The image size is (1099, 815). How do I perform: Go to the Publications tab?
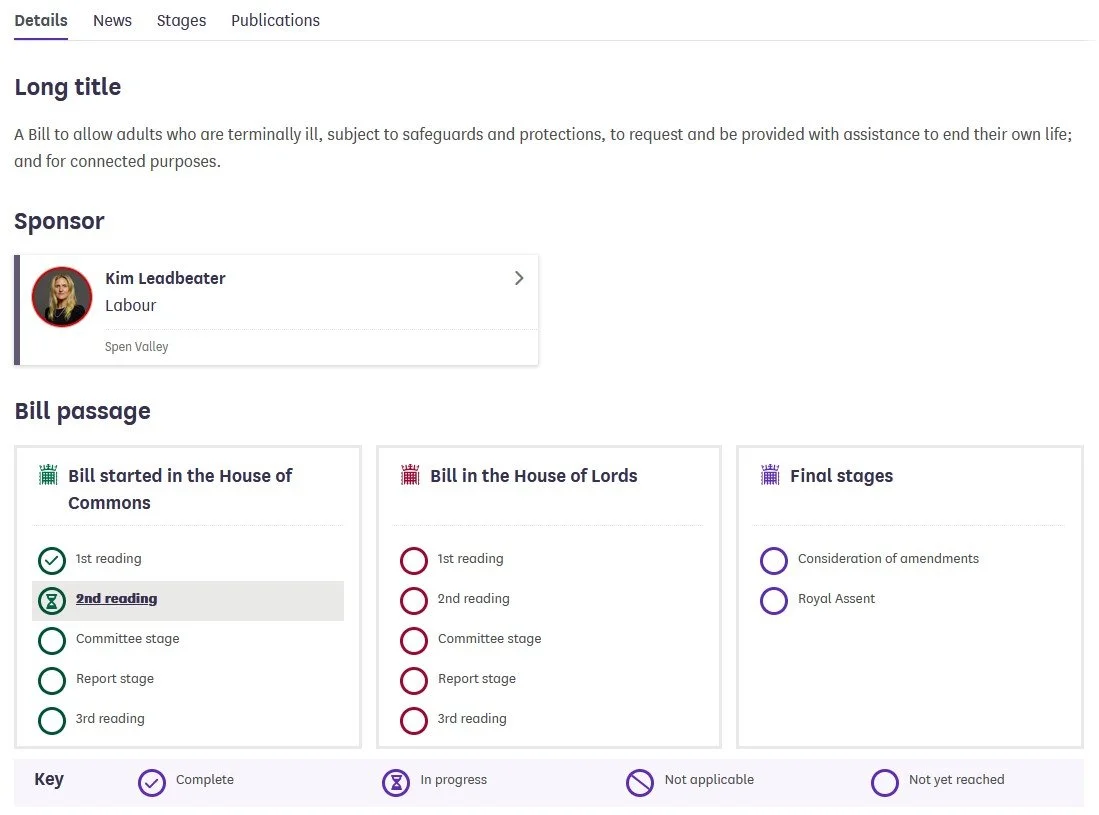tap(275, 20)
